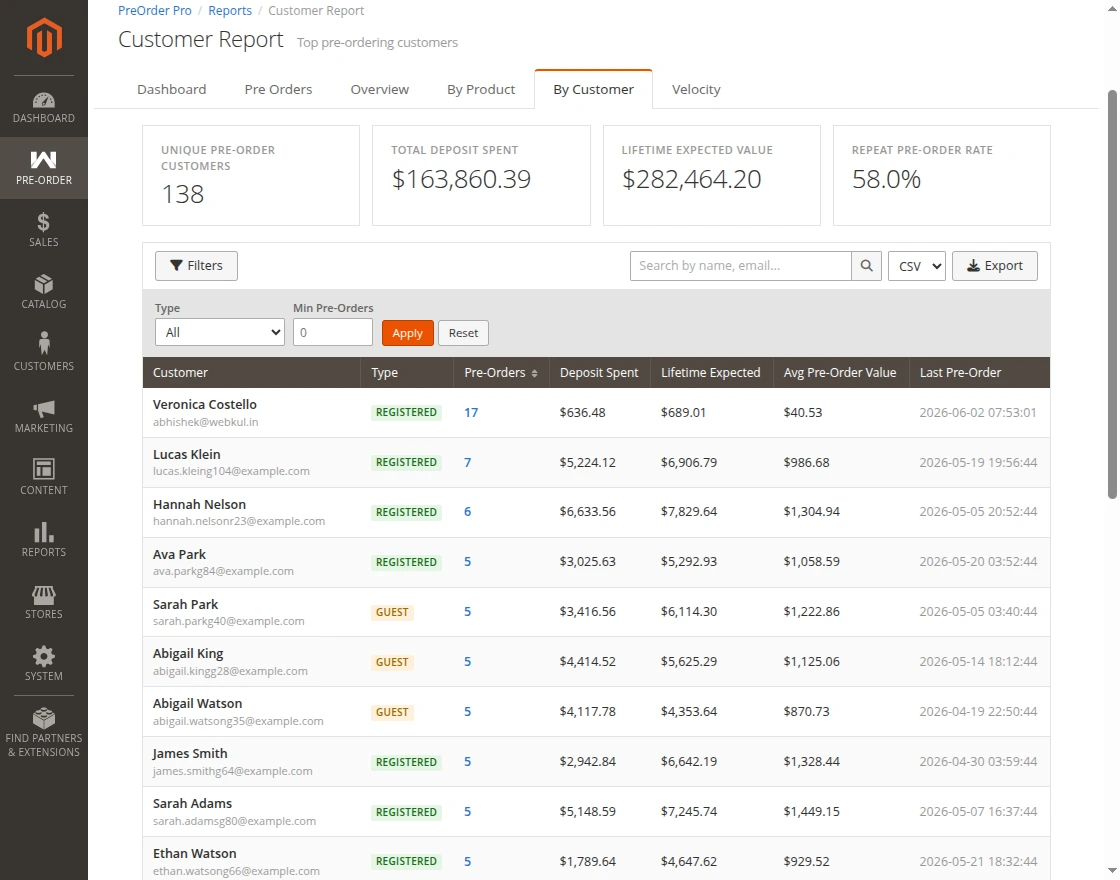The image size is (1120, 880).
Task: Click Sarah Adams avg value $1,449.15
Action: coord(811,811)
